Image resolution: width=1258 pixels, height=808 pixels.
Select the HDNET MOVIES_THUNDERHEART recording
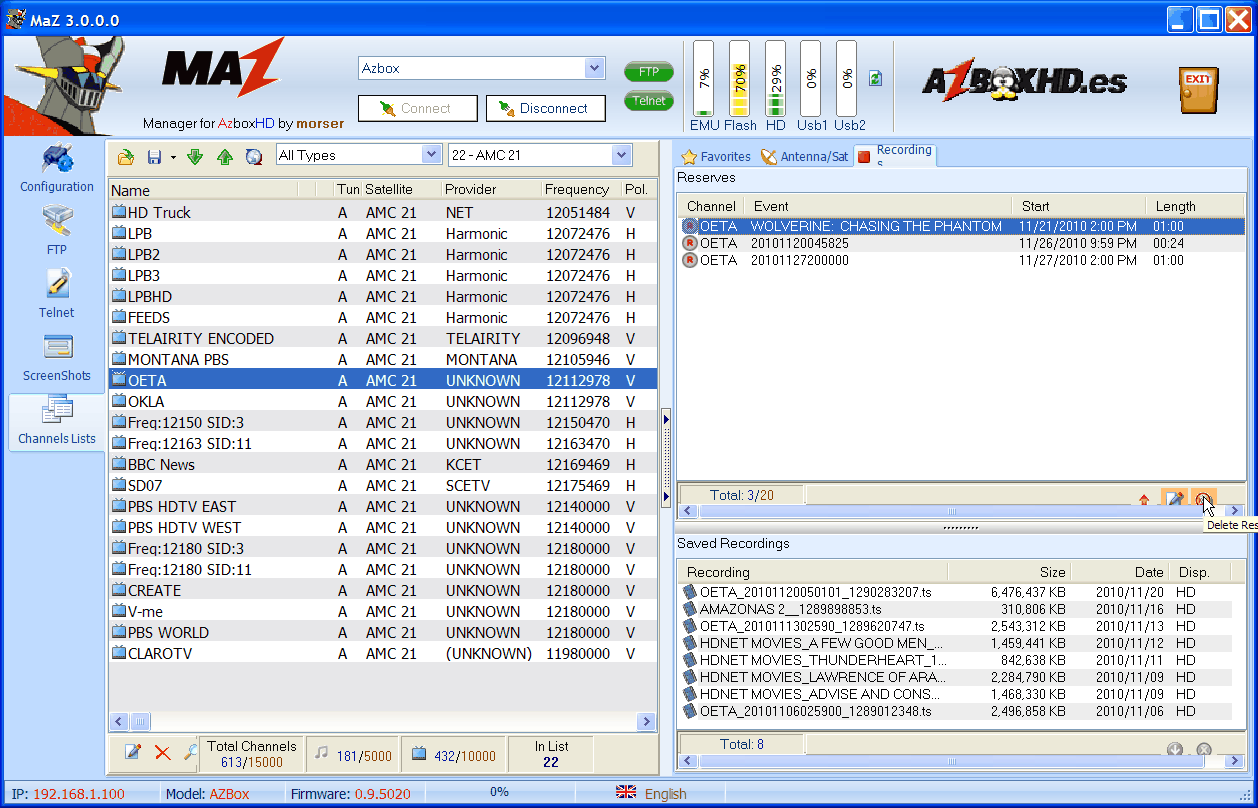point(955,660)
